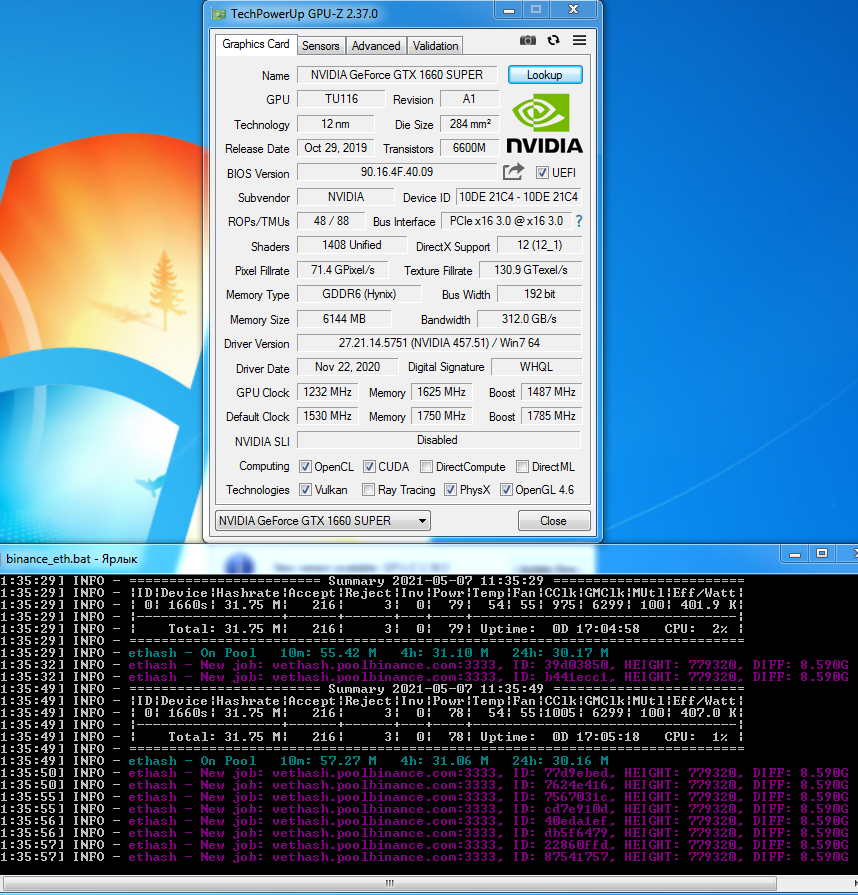Take a screenshot with the camera icon
858x895 pixels.
click(528, 40)
